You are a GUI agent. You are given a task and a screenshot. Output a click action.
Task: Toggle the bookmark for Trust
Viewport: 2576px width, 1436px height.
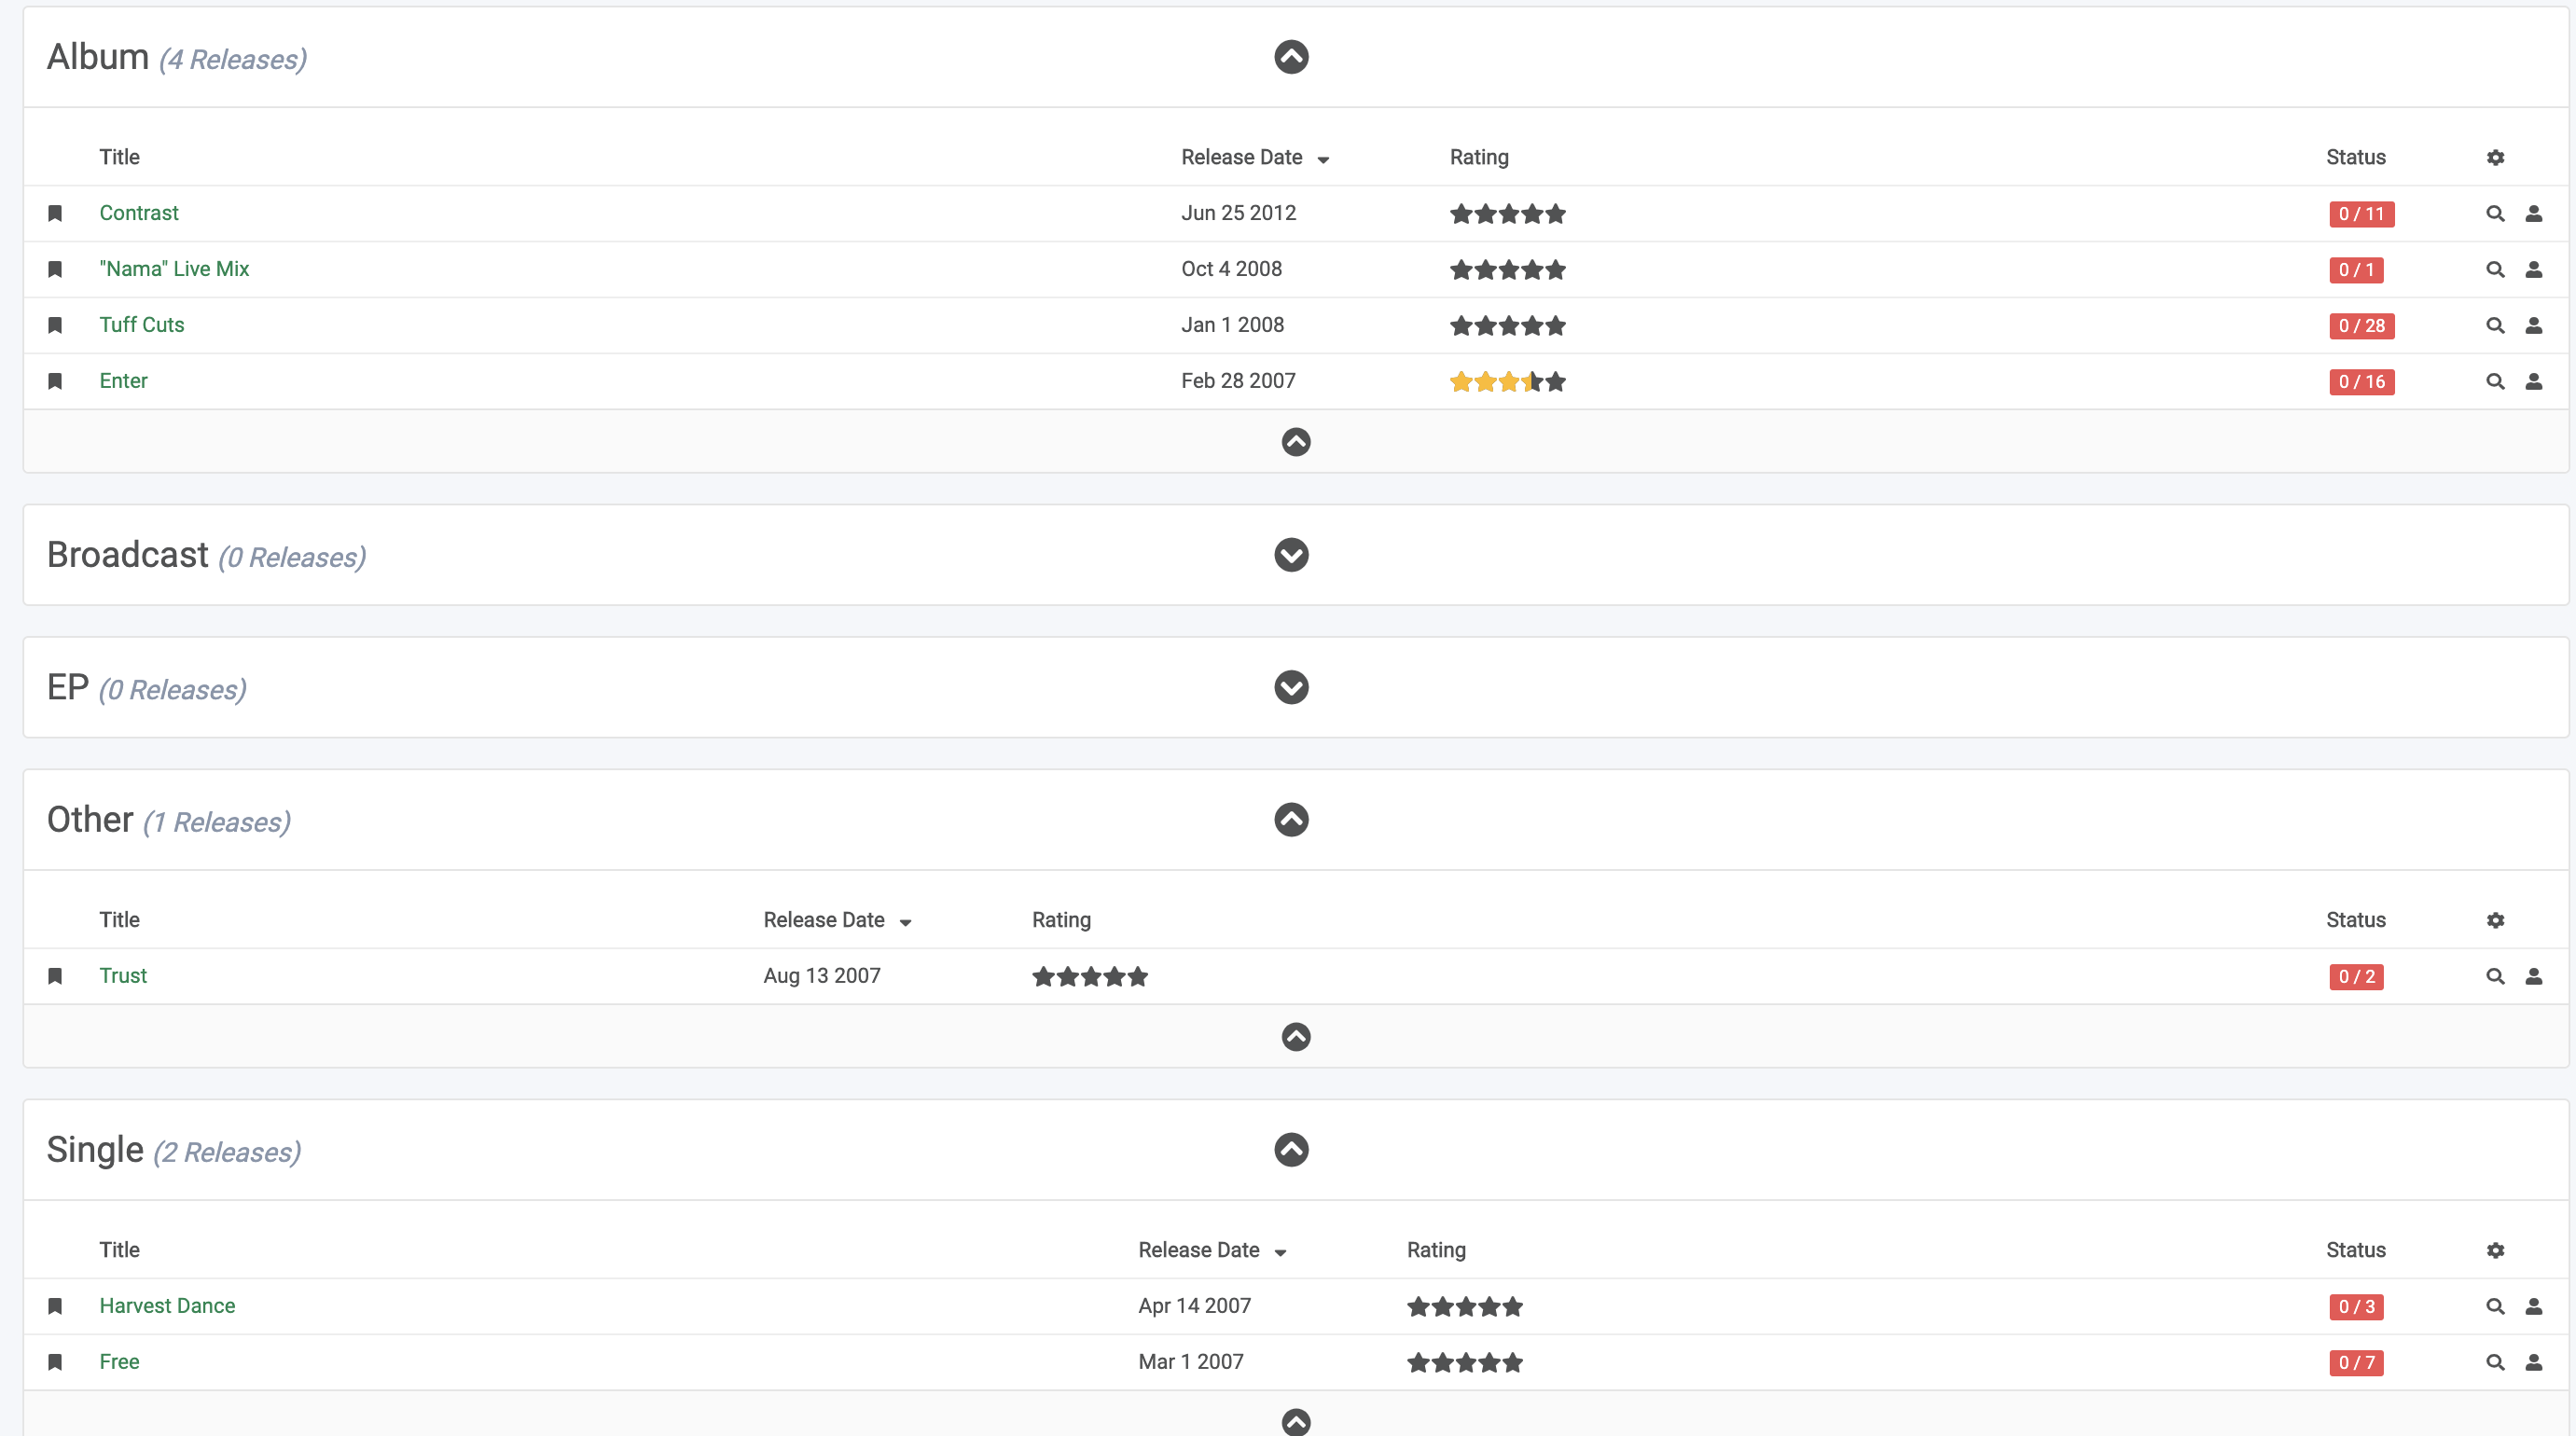[55, 976]
